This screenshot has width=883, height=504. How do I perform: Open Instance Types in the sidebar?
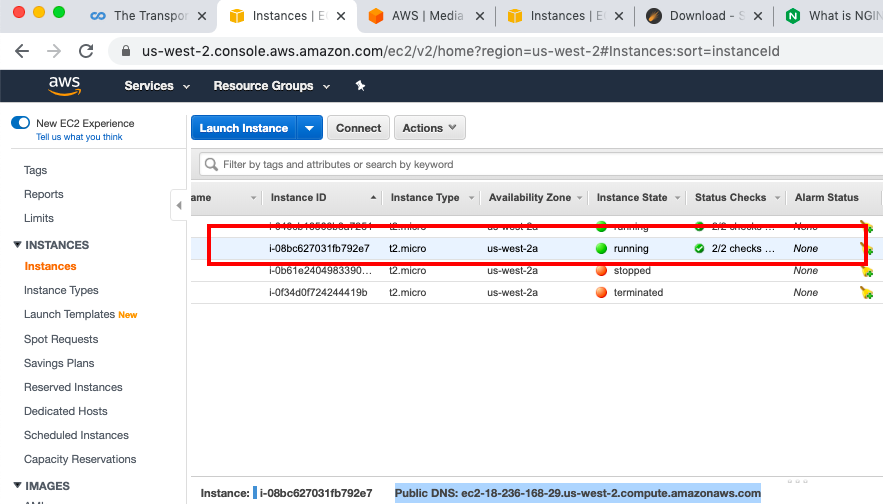click(x=61, y=291)
